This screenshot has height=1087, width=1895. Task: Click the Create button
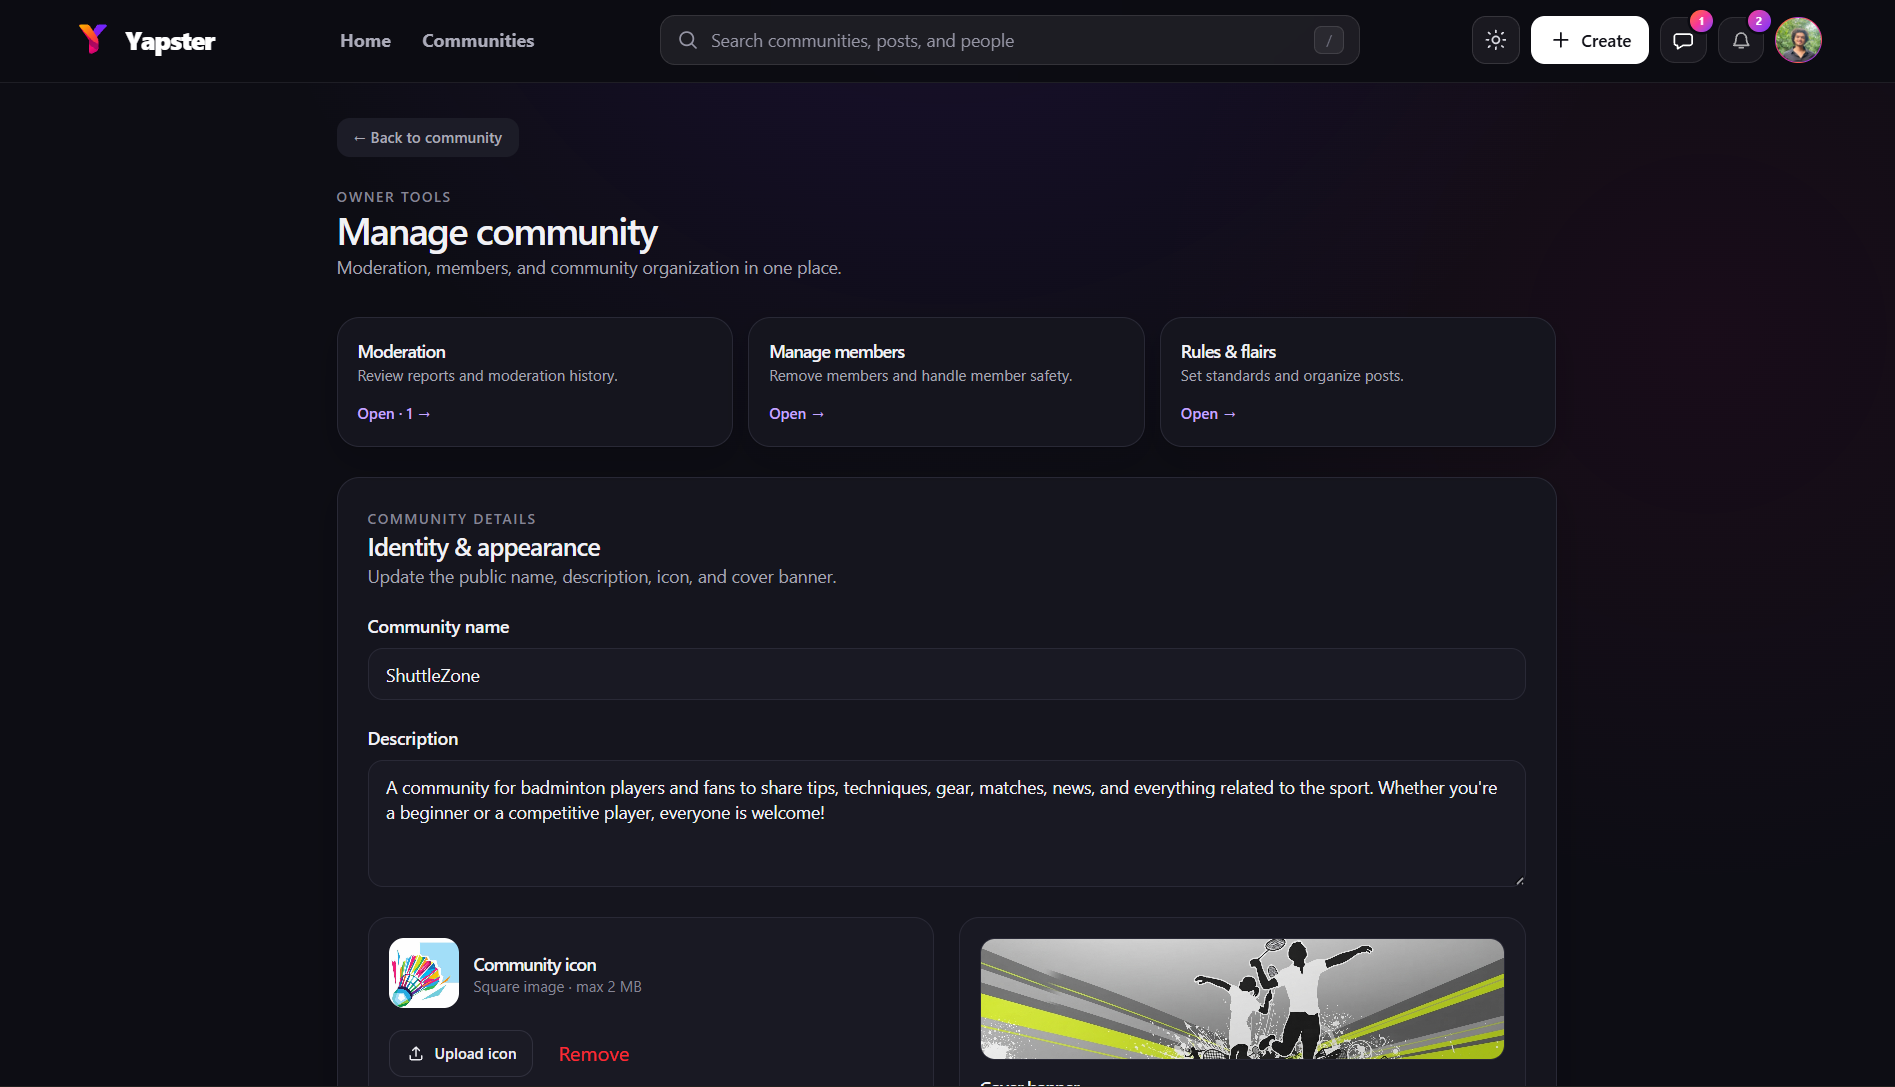pyautogui.click(x=1589, y=40)
